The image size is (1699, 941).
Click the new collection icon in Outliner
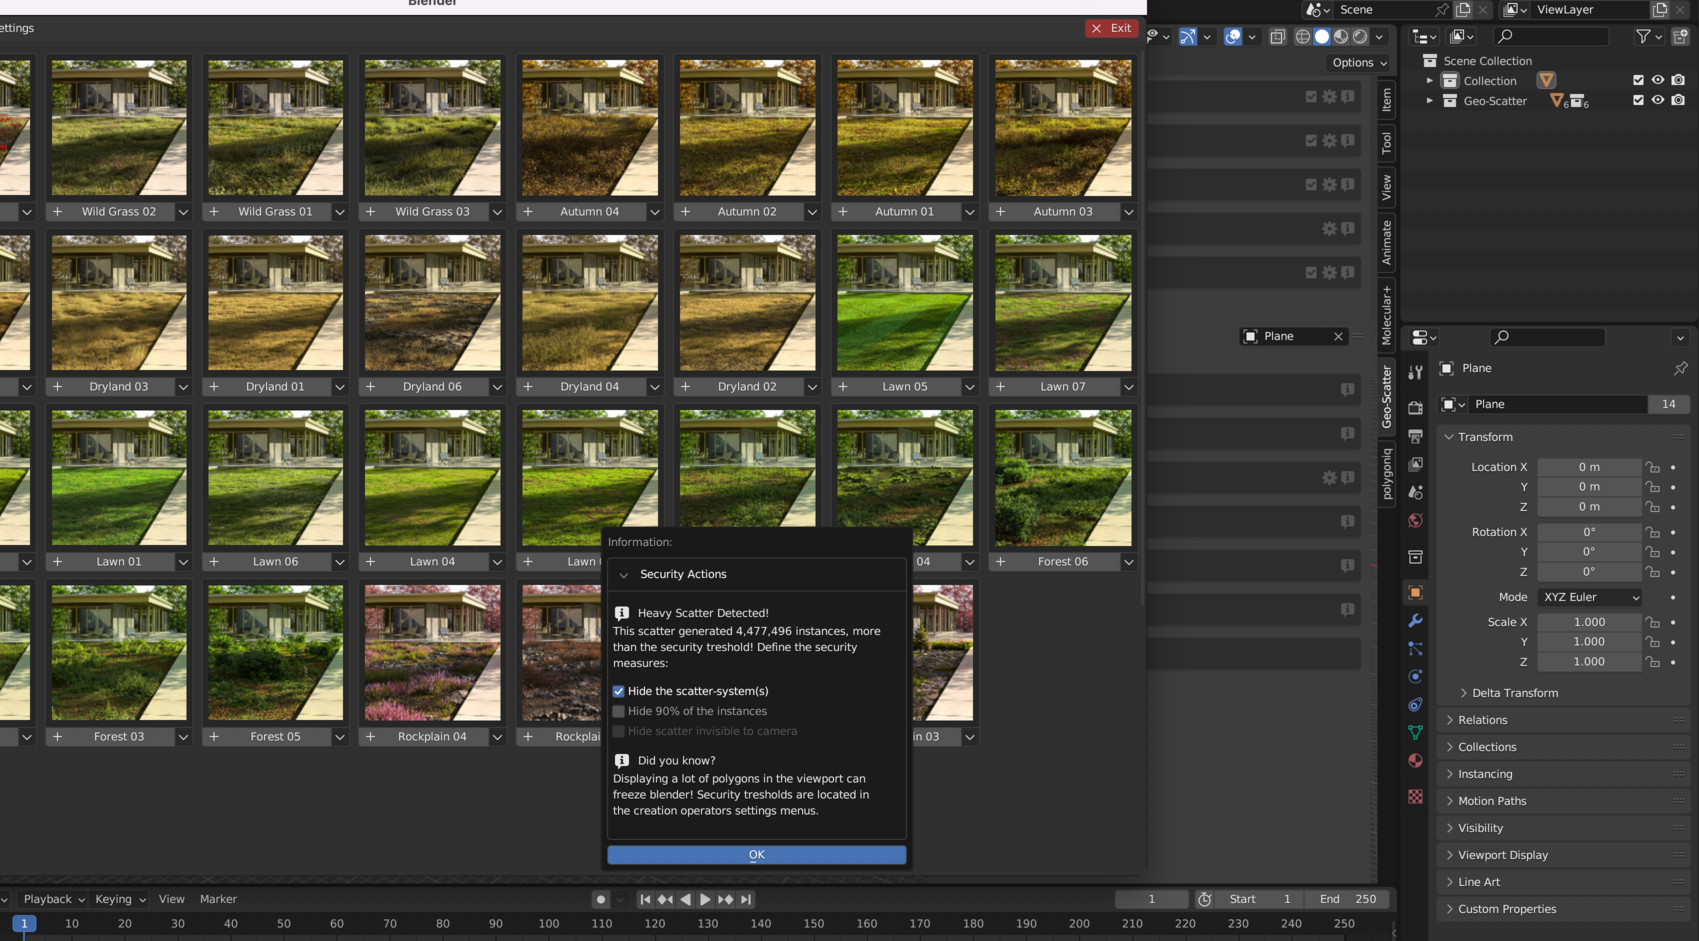click(1680, 37)
